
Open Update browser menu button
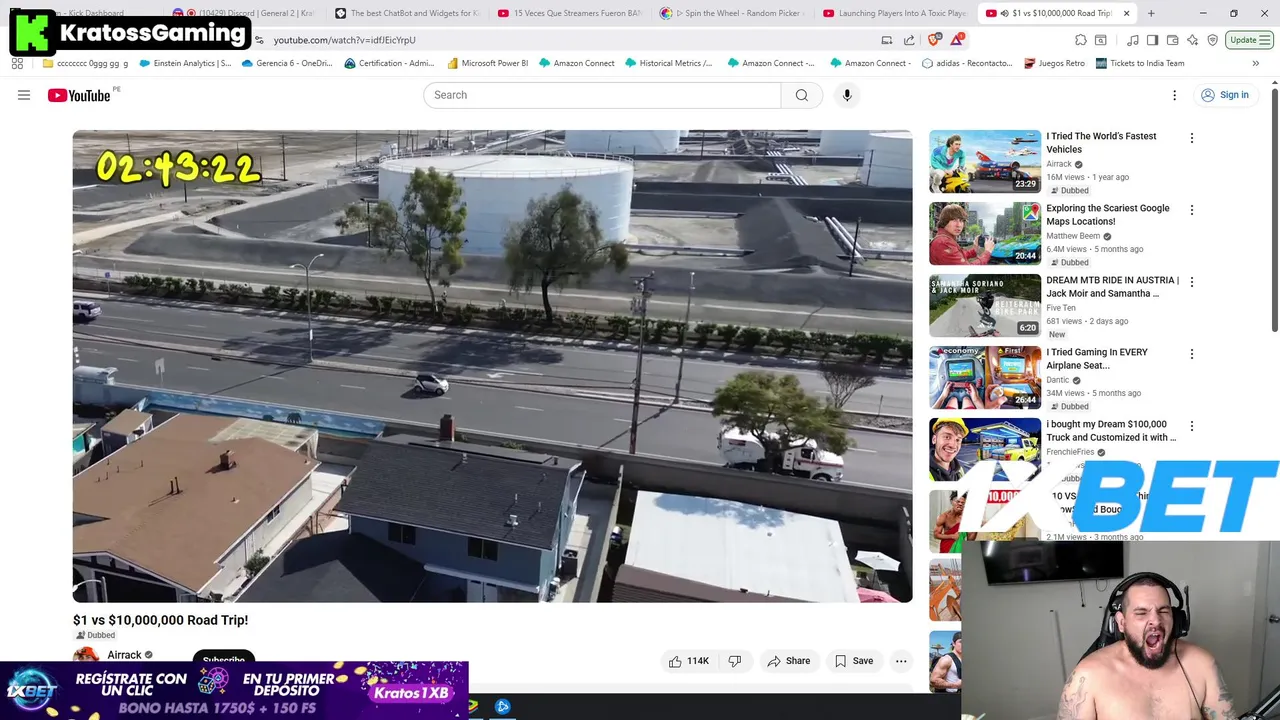point(1249,40)
